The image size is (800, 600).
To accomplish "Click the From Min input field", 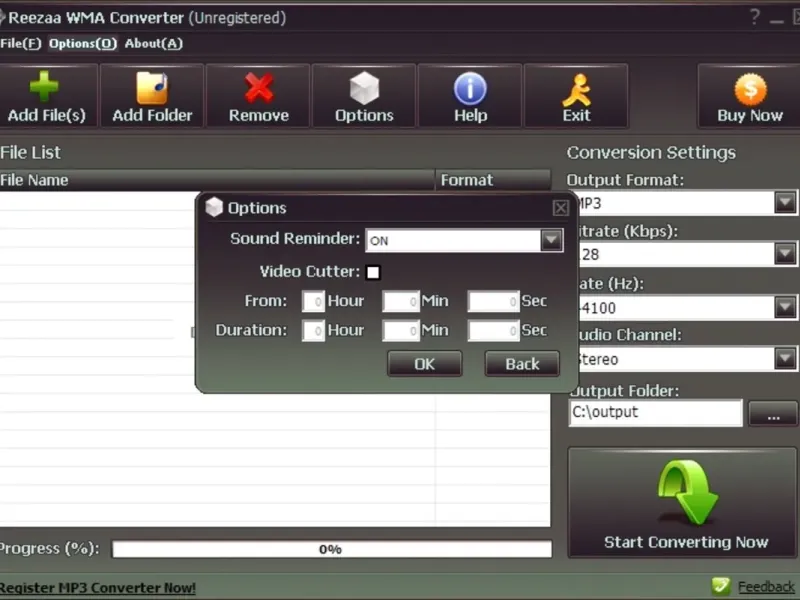I will tap(401, 302).
